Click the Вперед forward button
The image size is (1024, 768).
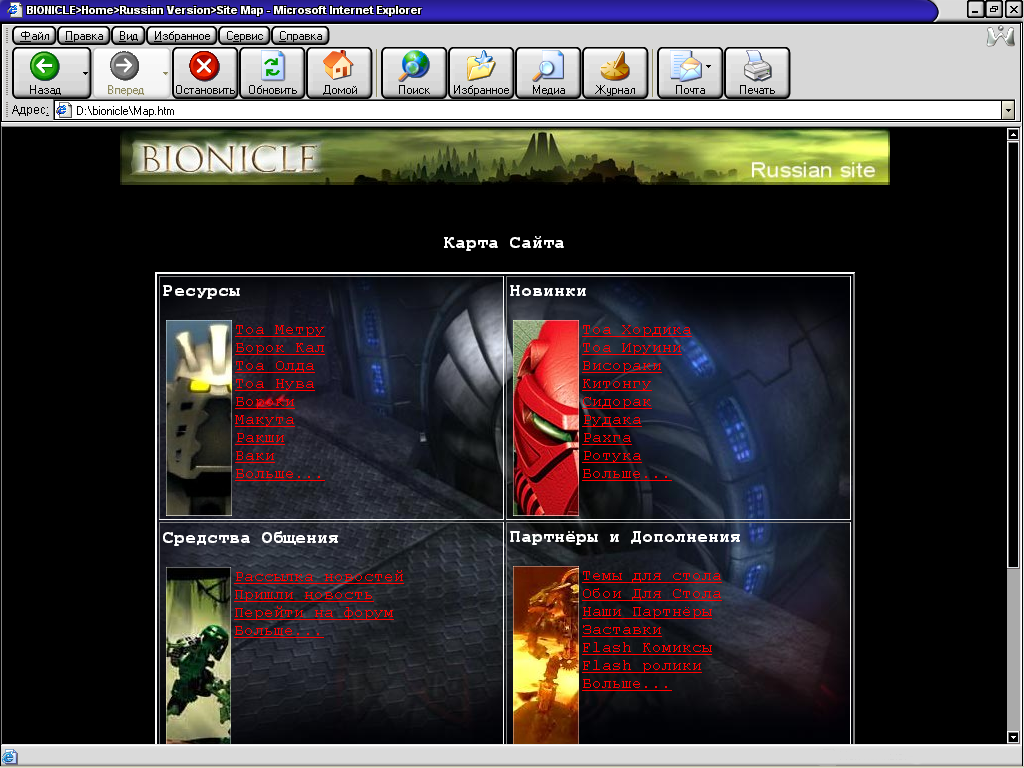click(125, 73)
